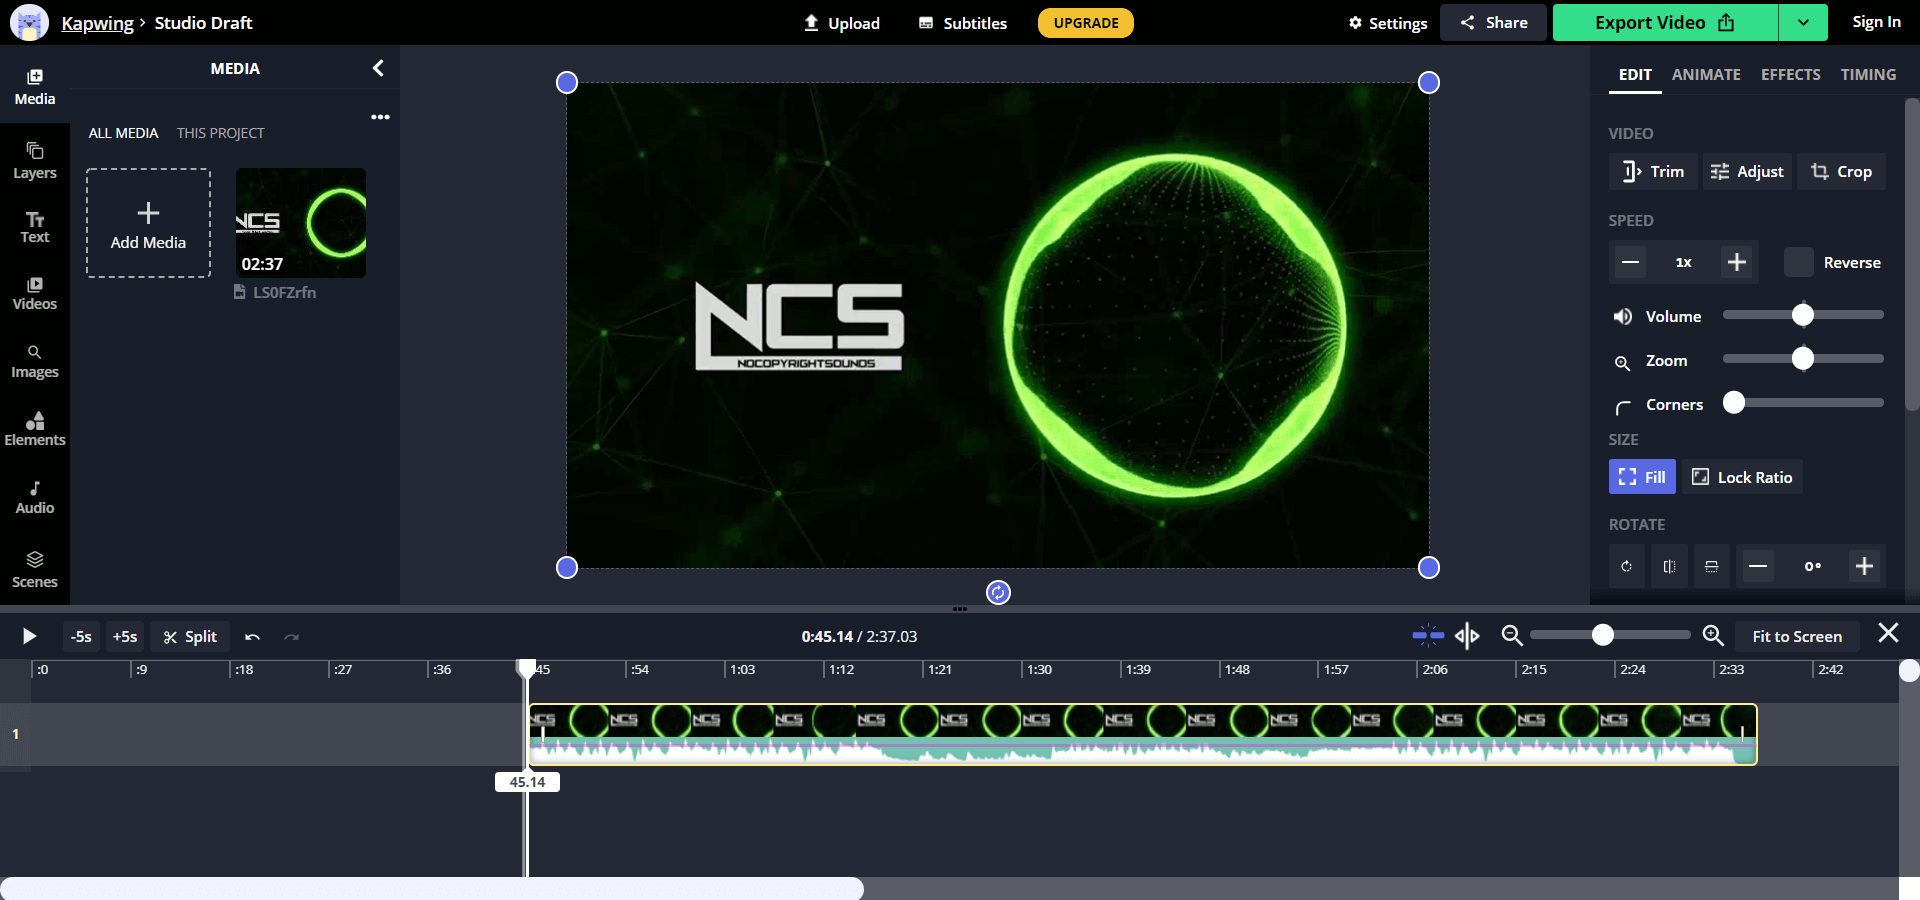Viewport: 1920px width, 900px height.
Task: Open the Videos sidebar panel
Action: 35,293
